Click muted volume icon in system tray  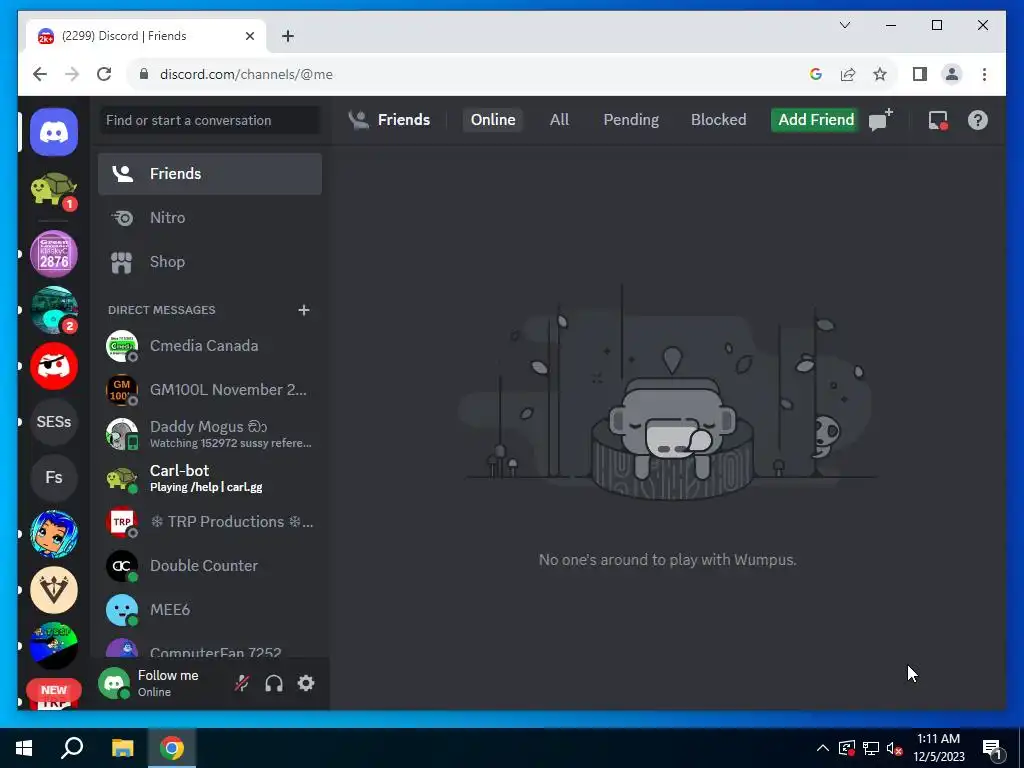point(895,748)
